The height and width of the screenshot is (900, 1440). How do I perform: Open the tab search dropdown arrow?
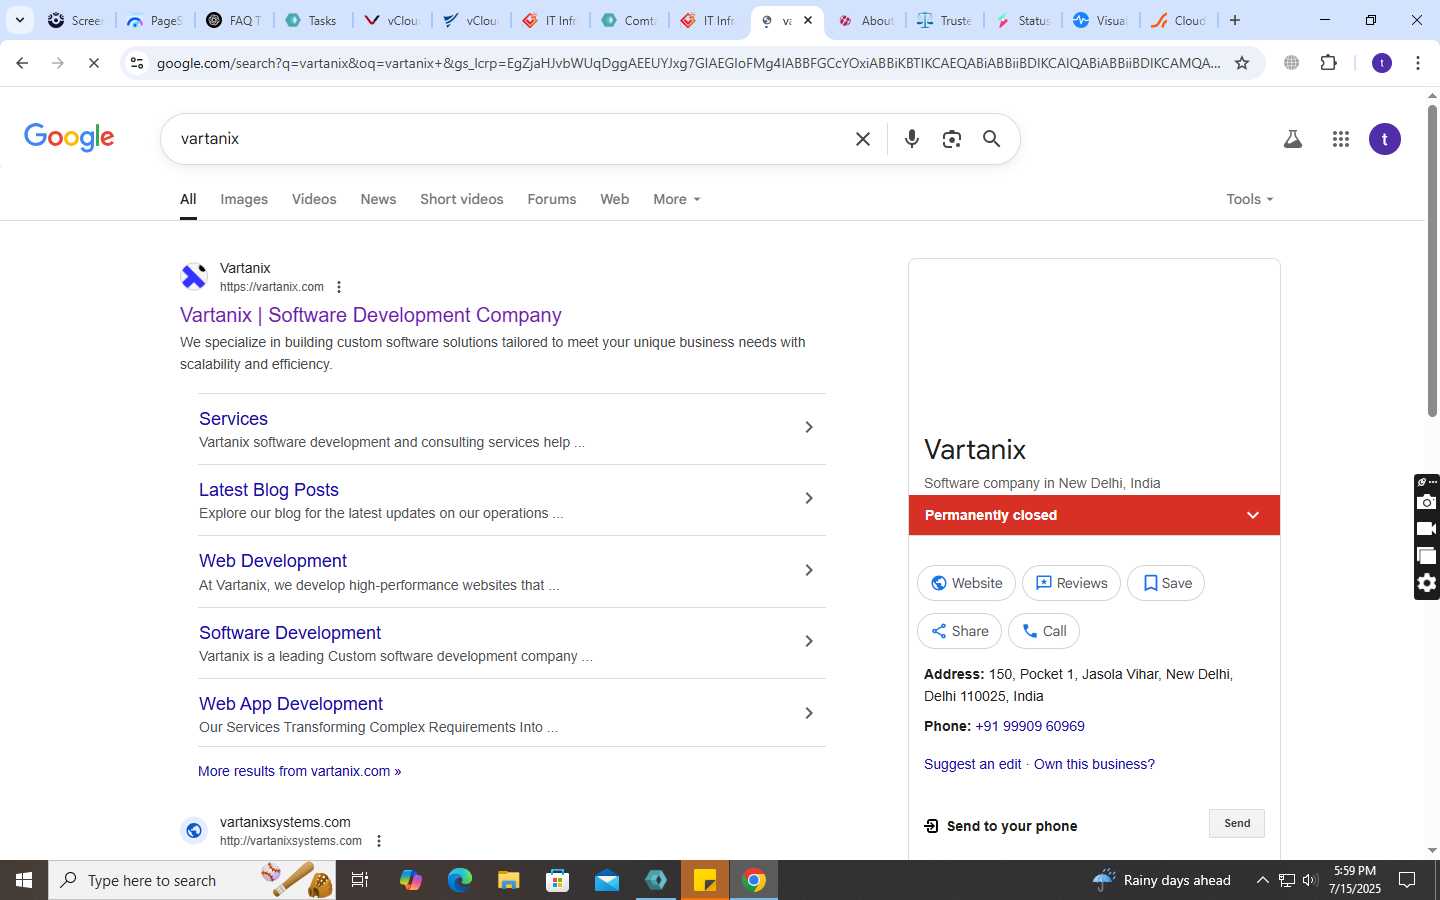click(x=19, y=20)
